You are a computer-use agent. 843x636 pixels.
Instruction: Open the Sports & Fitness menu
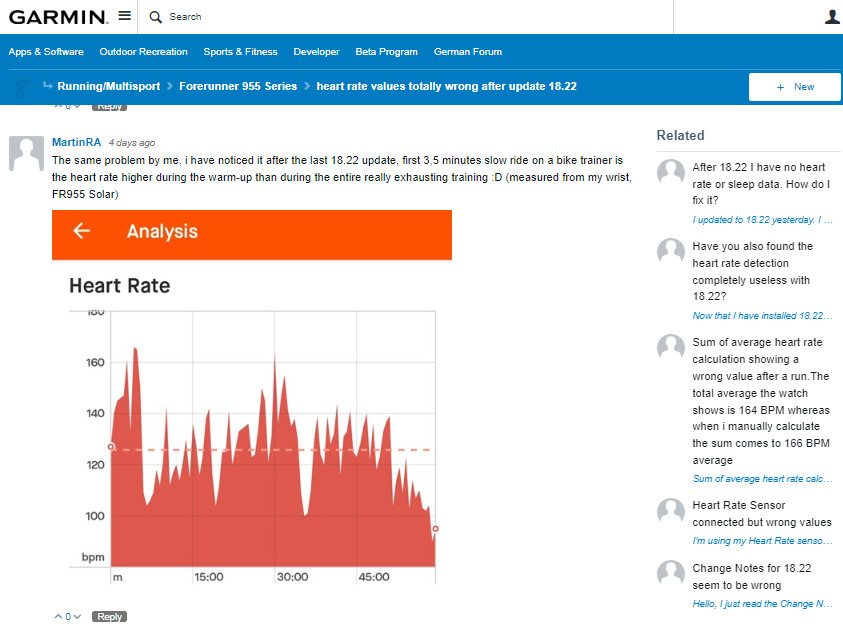click(x=240, y=52)
